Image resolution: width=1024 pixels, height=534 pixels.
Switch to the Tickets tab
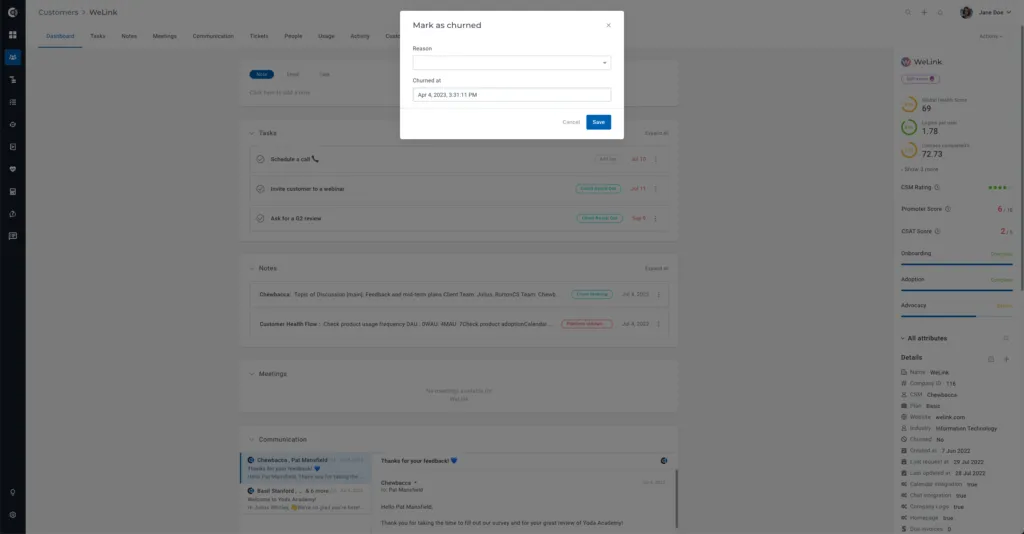click(x=259, y=37)
